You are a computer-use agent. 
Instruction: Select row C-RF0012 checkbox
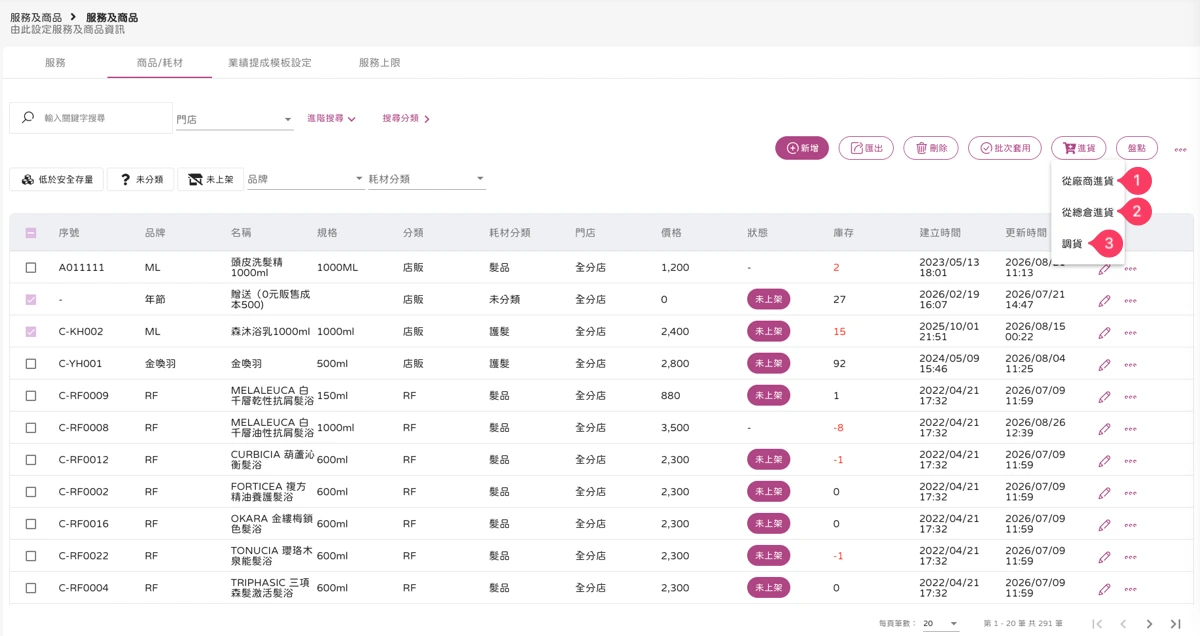coord(31,460)
